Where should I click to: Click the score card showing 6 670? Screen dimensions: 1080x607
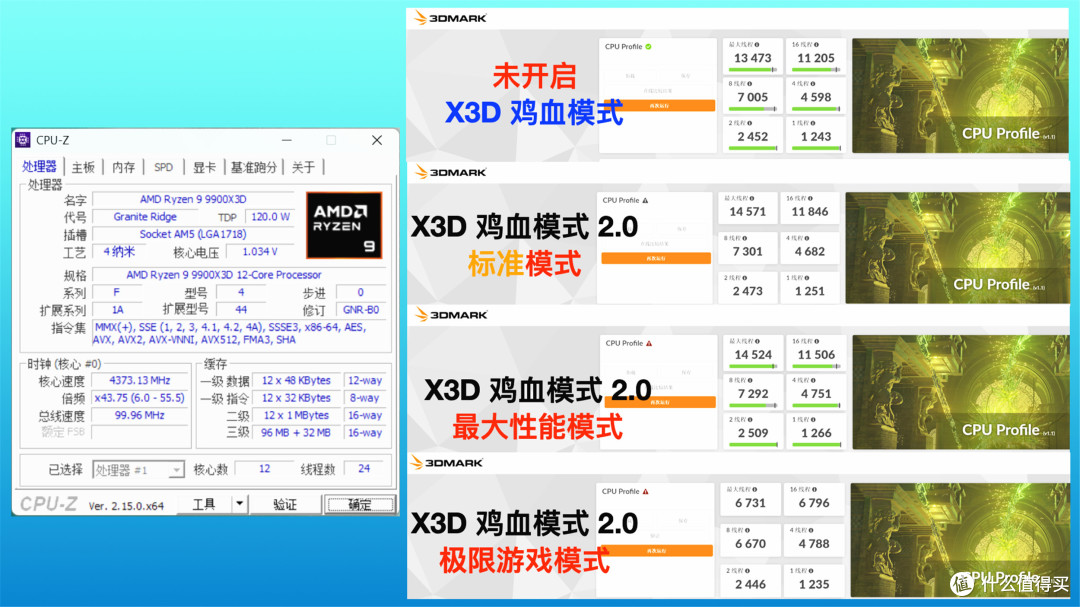[750, 540]
